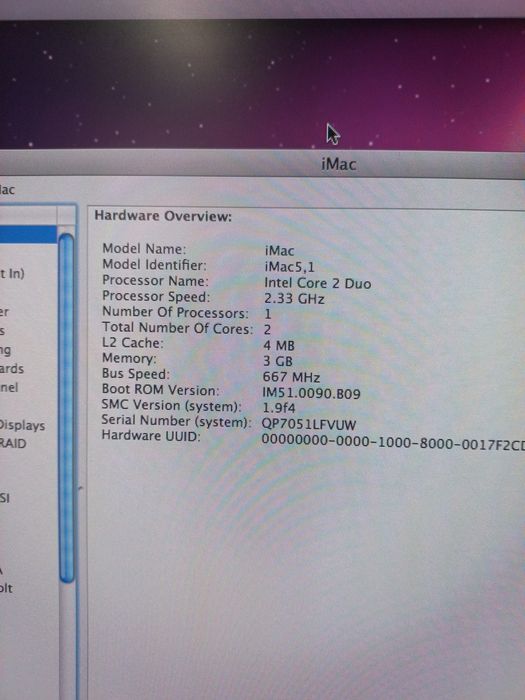Select the highlighted Hardware item in sidebar
This screenshot has width=525, height=700.
pyautogui.click(x=28, y=234)
